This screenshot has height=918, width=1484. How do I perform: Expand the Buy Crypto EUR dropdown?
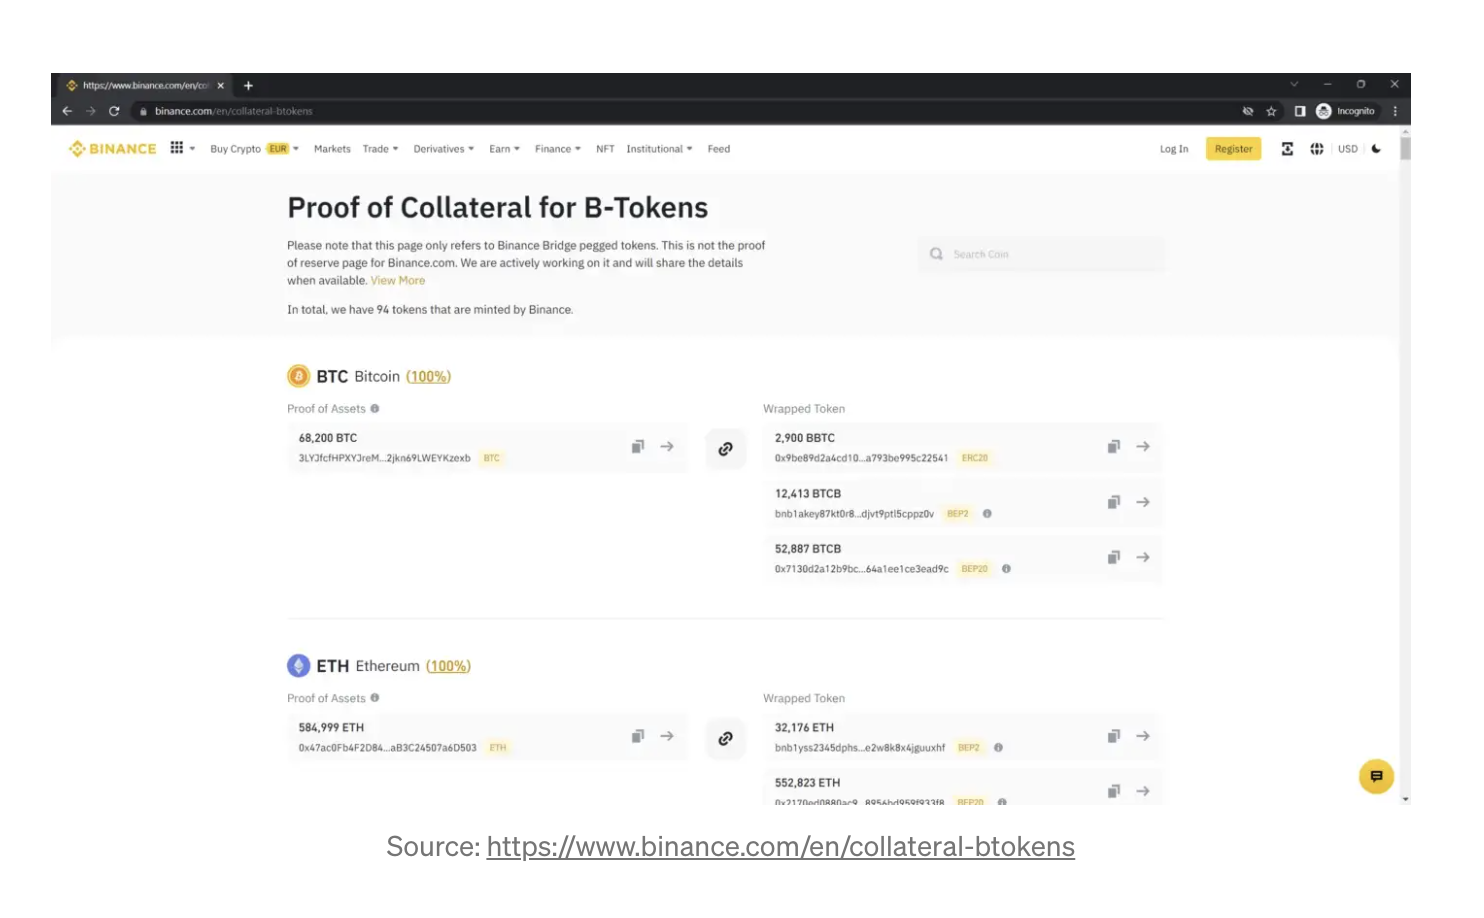pos(255,149)
